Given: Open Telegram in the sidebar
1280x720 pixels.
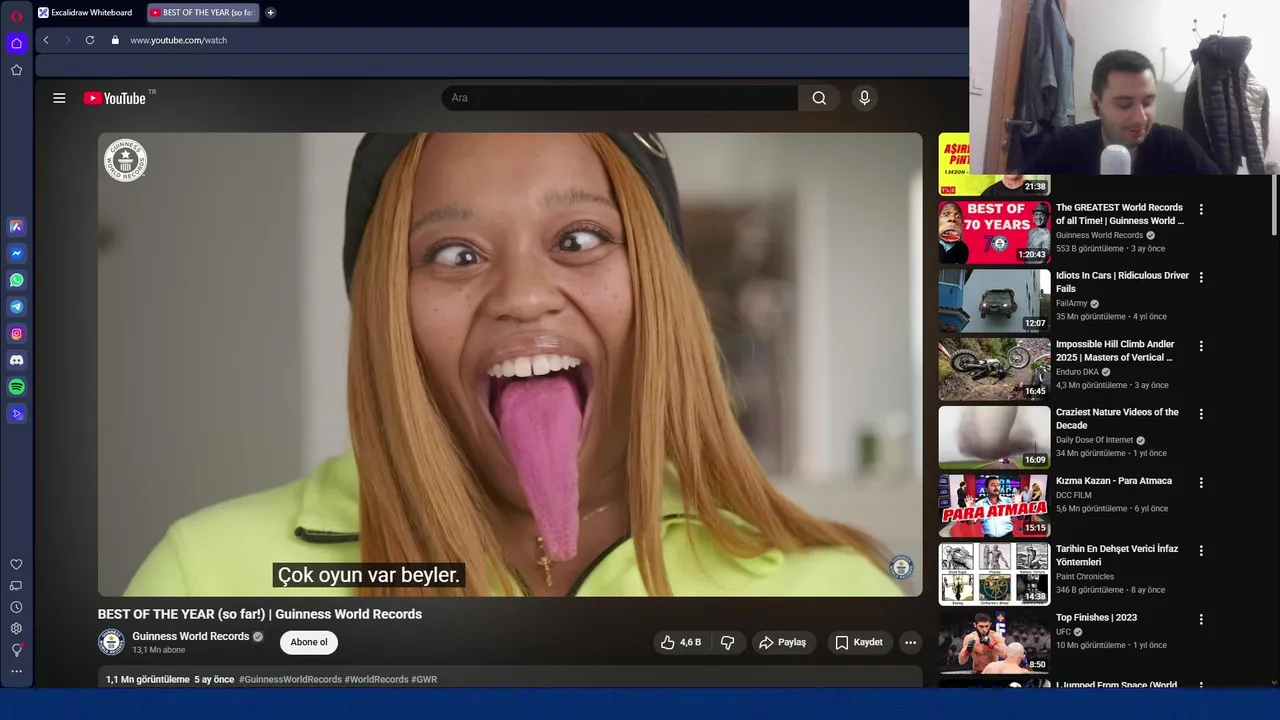Looking at the screenshot, I should point(16,307).
